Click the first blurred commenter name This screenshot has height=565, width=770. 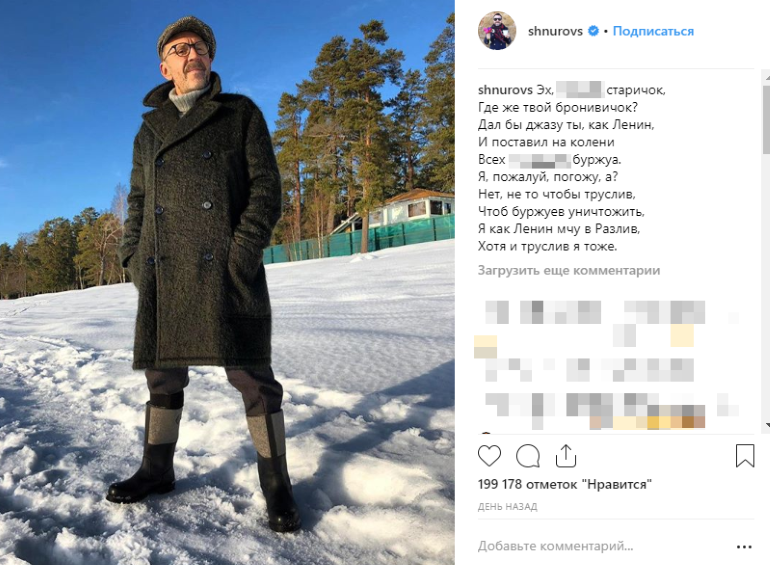coord(497,313)
